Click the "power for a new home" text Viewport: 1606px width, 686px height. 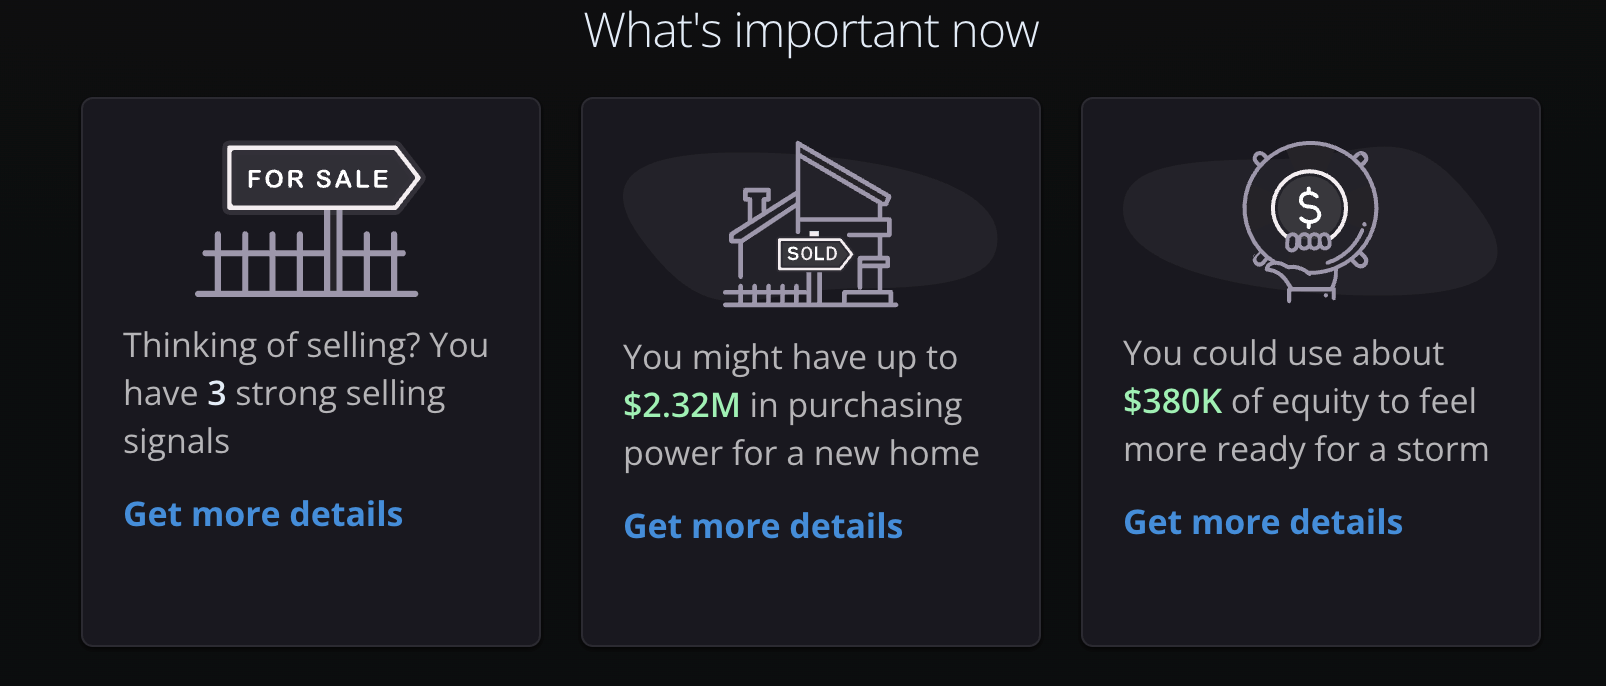point(801,453)
